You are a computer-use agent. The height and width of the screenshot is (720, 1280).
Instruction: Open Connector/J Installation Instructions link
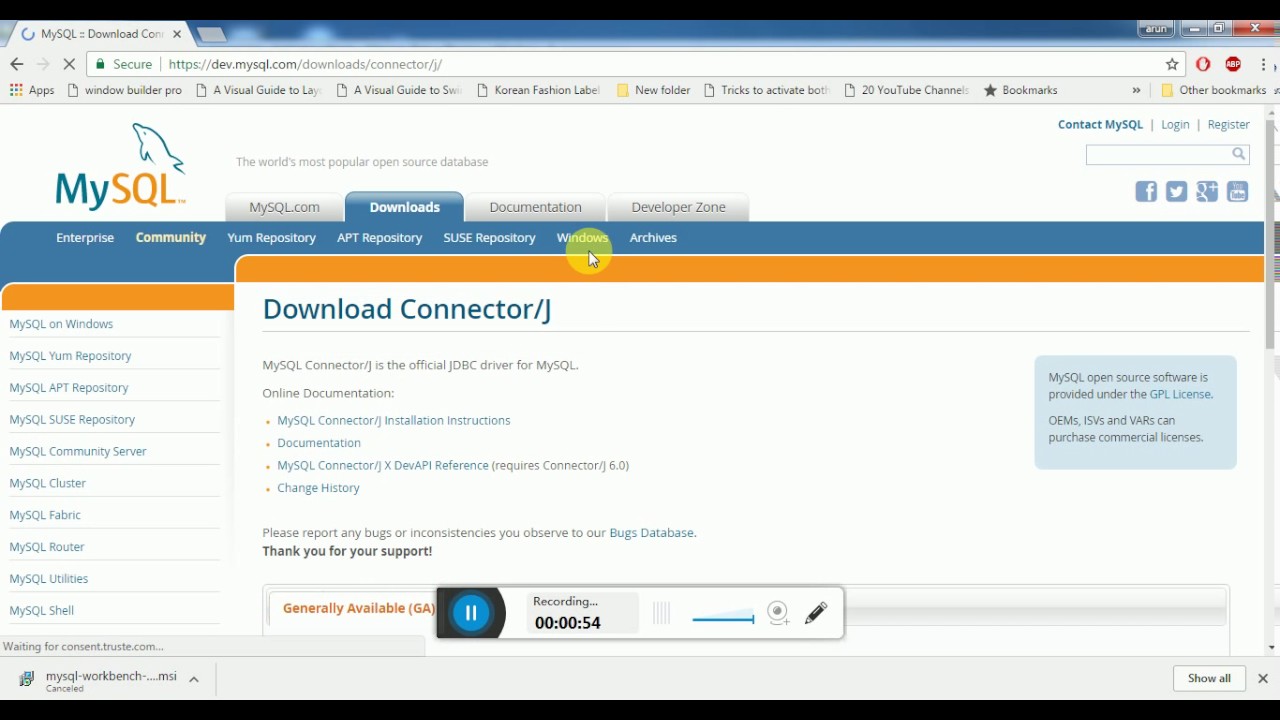(x=394, y=421)
